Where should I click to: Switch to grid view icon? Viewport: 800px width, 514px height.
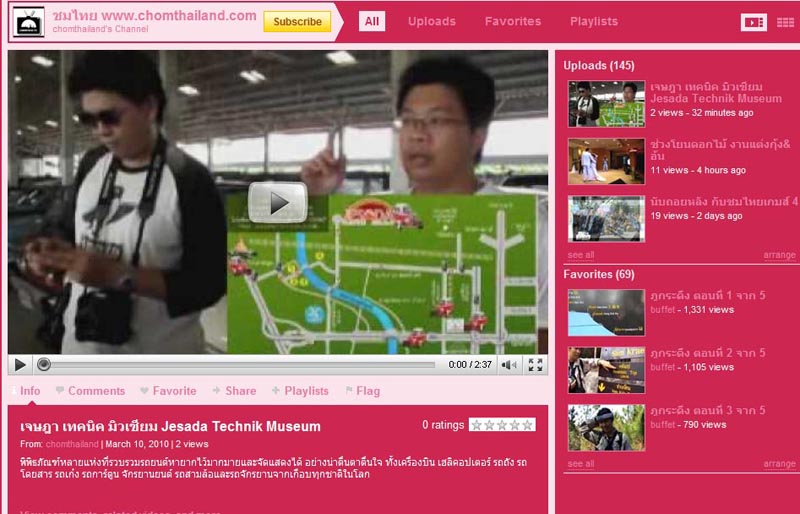(x=785, y=22)
